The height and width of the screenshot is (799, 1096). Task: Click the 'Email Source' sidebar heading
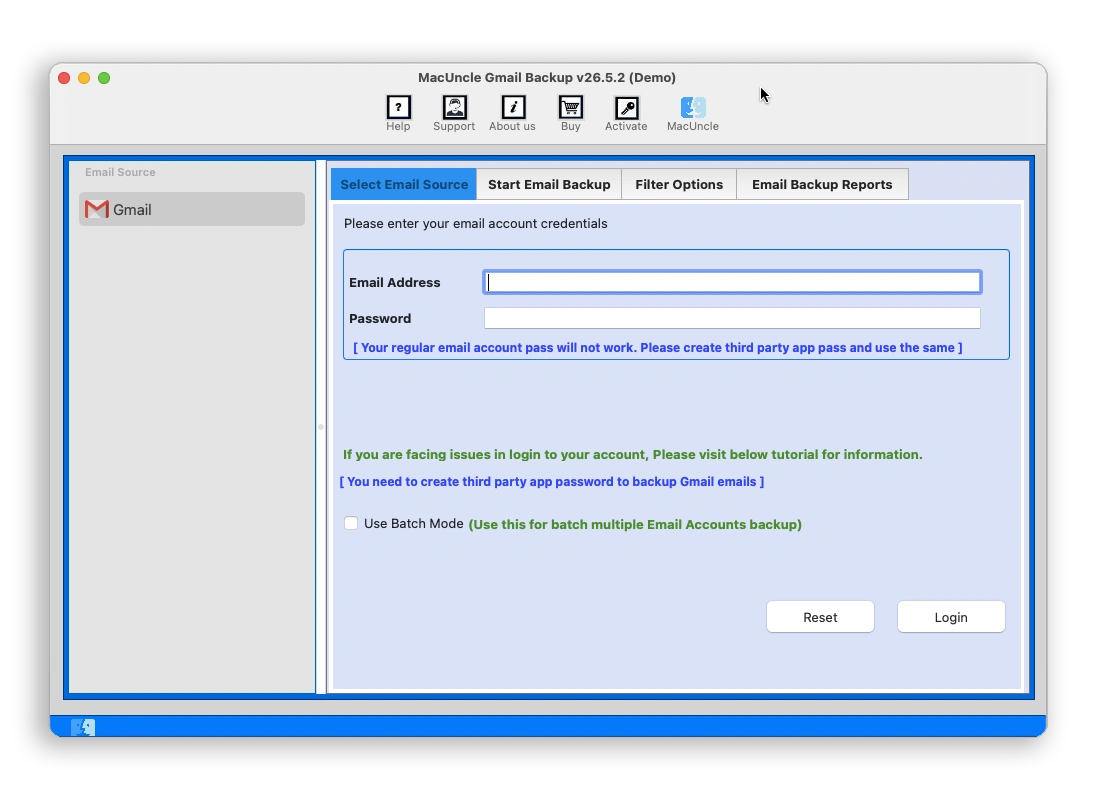coord(120,172)
